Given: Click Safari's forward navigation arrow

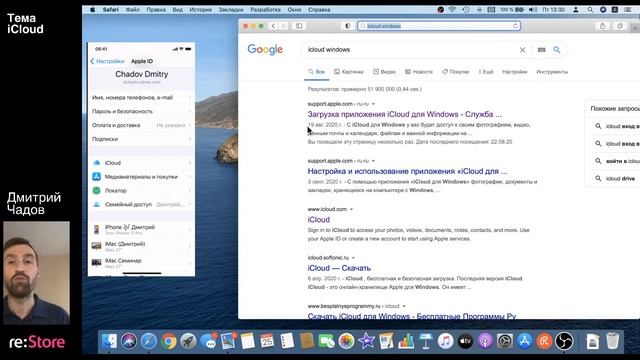Looking at the screenshot, I should 283,26.
